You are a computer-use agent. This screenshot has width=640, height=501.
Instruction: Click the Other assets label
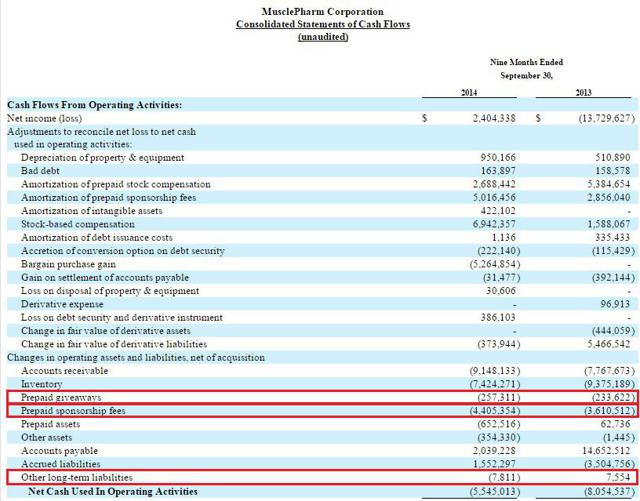[47, 437]
